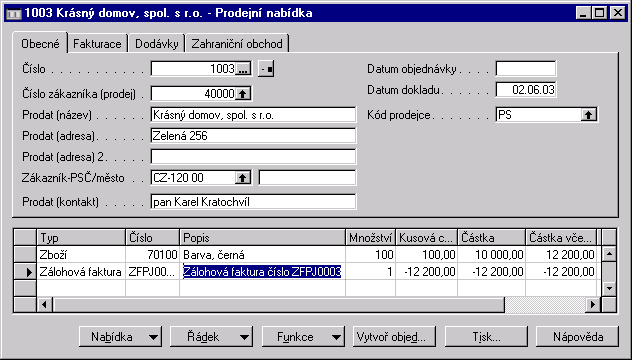Click the Prodat (kontakt) field
The height and width of the screenshot is (360, 632).
click(253, 202)
